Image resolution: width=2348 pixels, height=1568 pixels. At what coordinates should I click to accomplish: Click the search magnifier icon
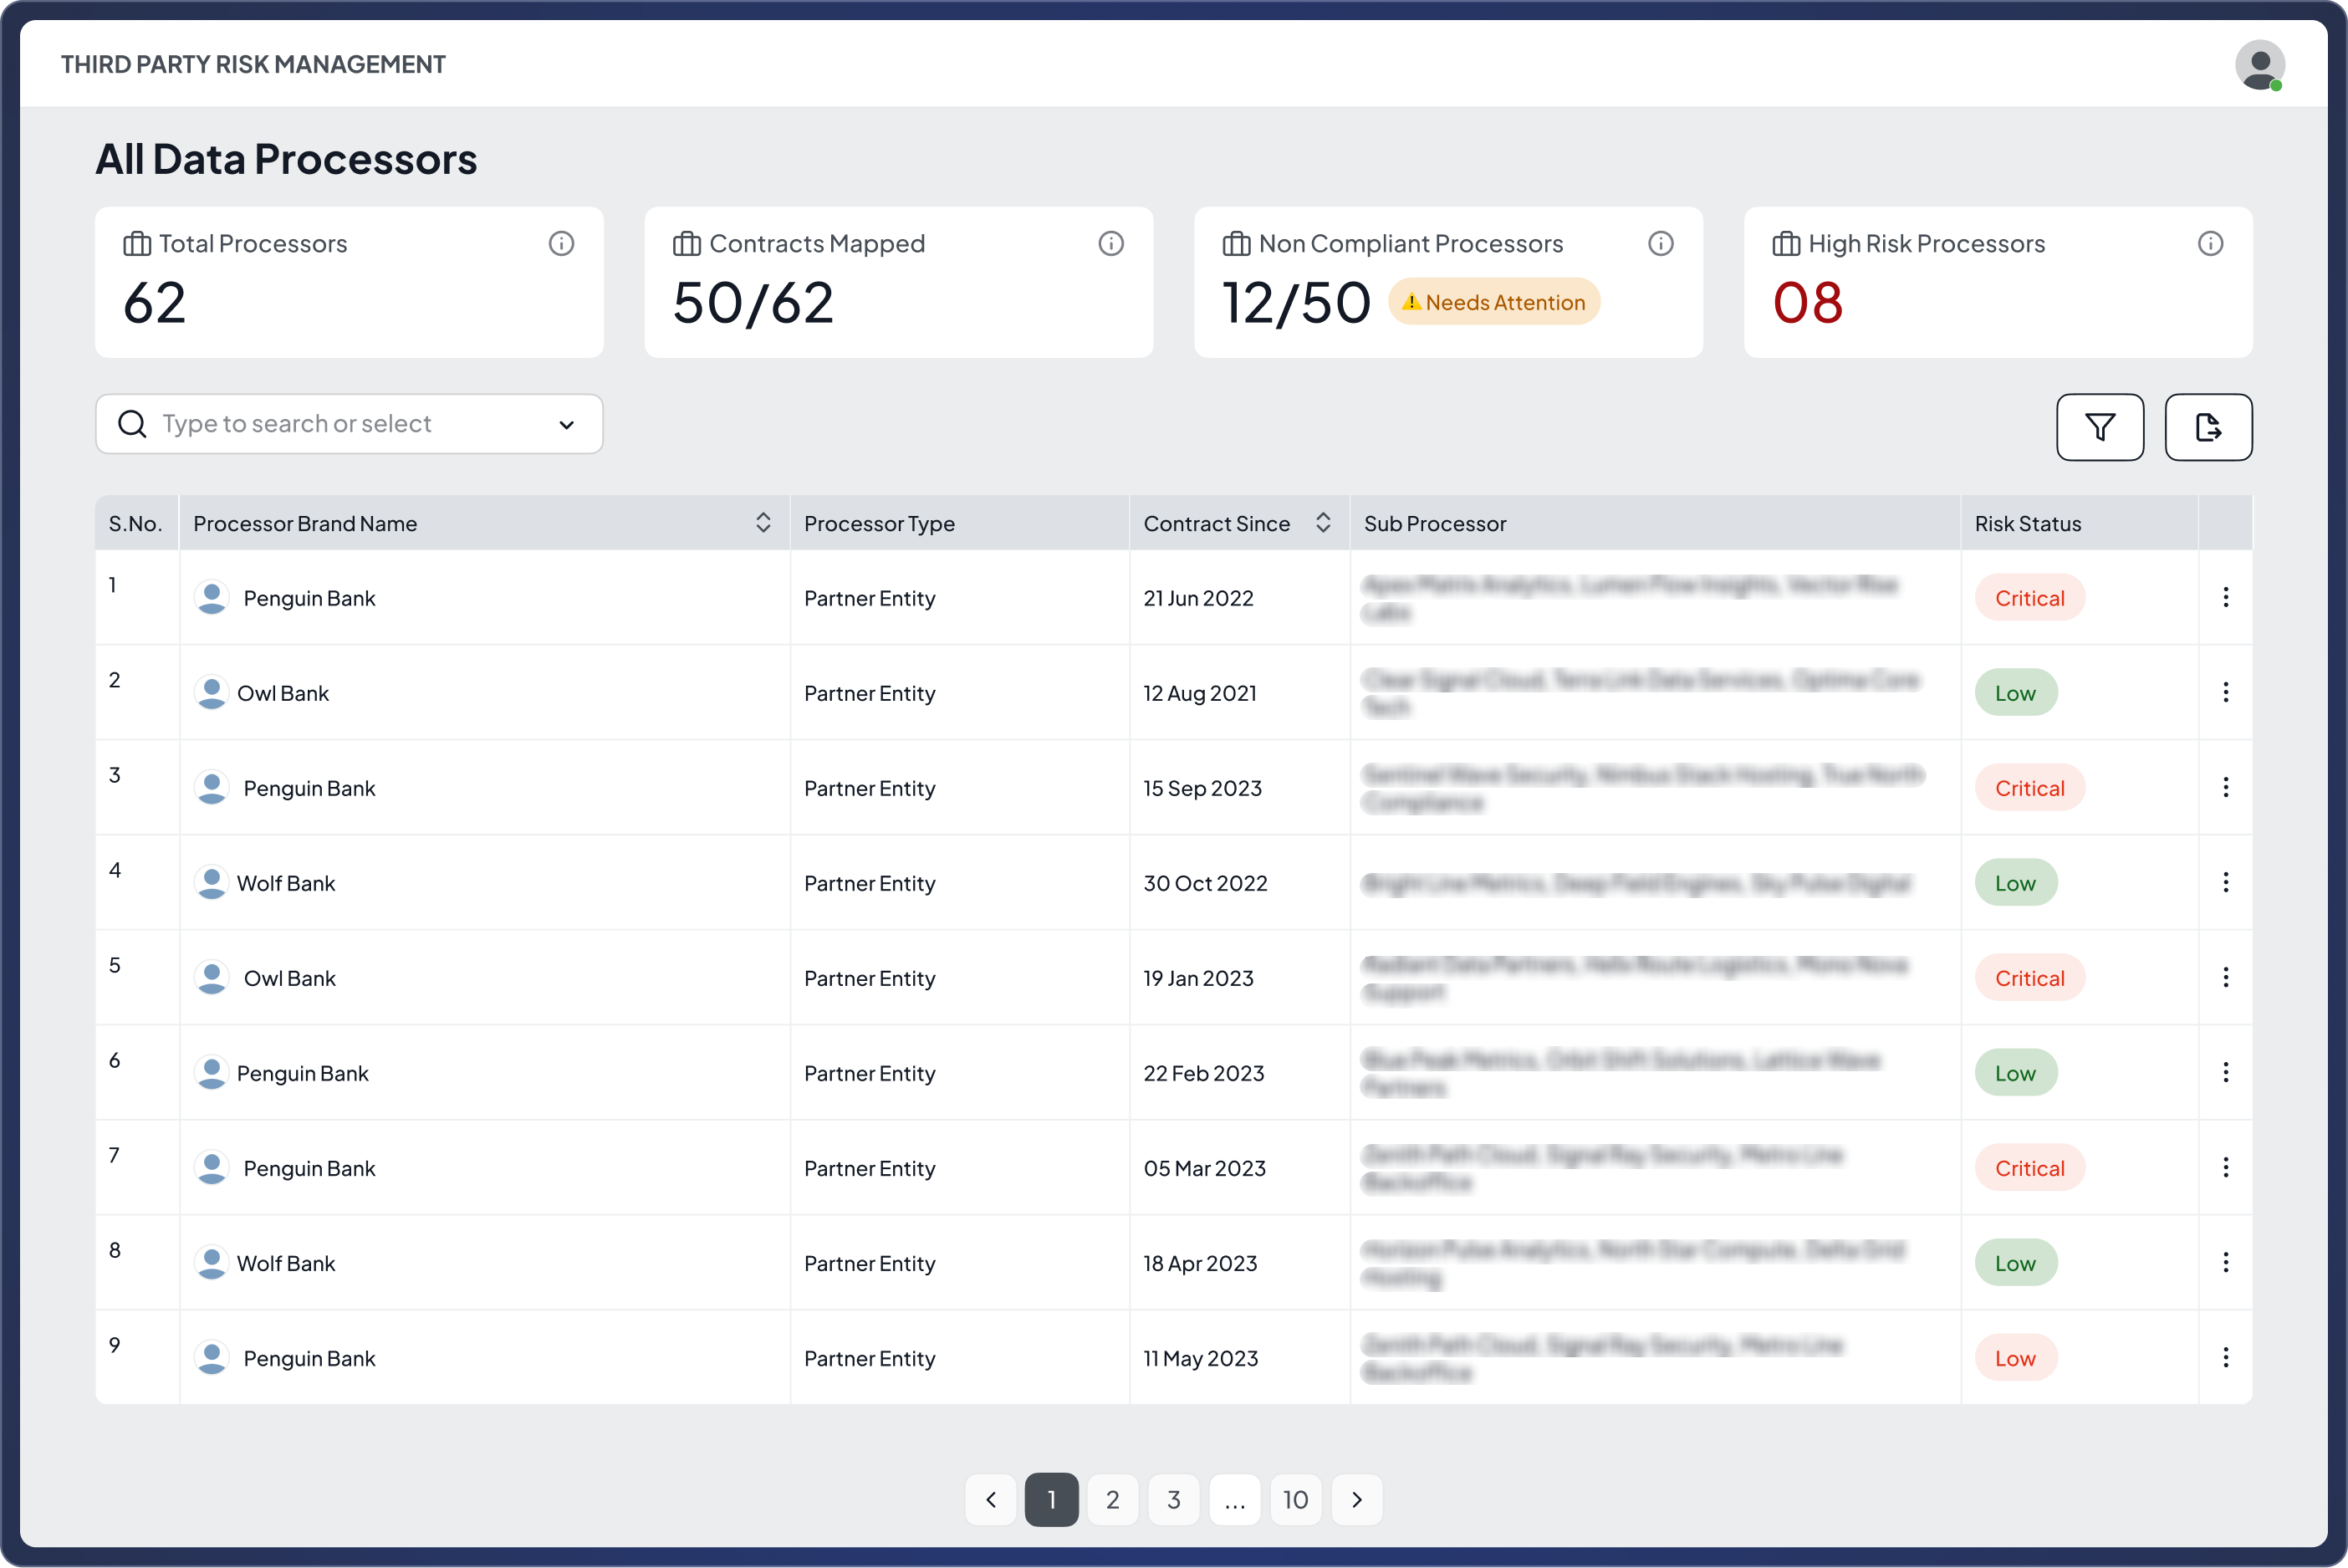coord(132,424)
